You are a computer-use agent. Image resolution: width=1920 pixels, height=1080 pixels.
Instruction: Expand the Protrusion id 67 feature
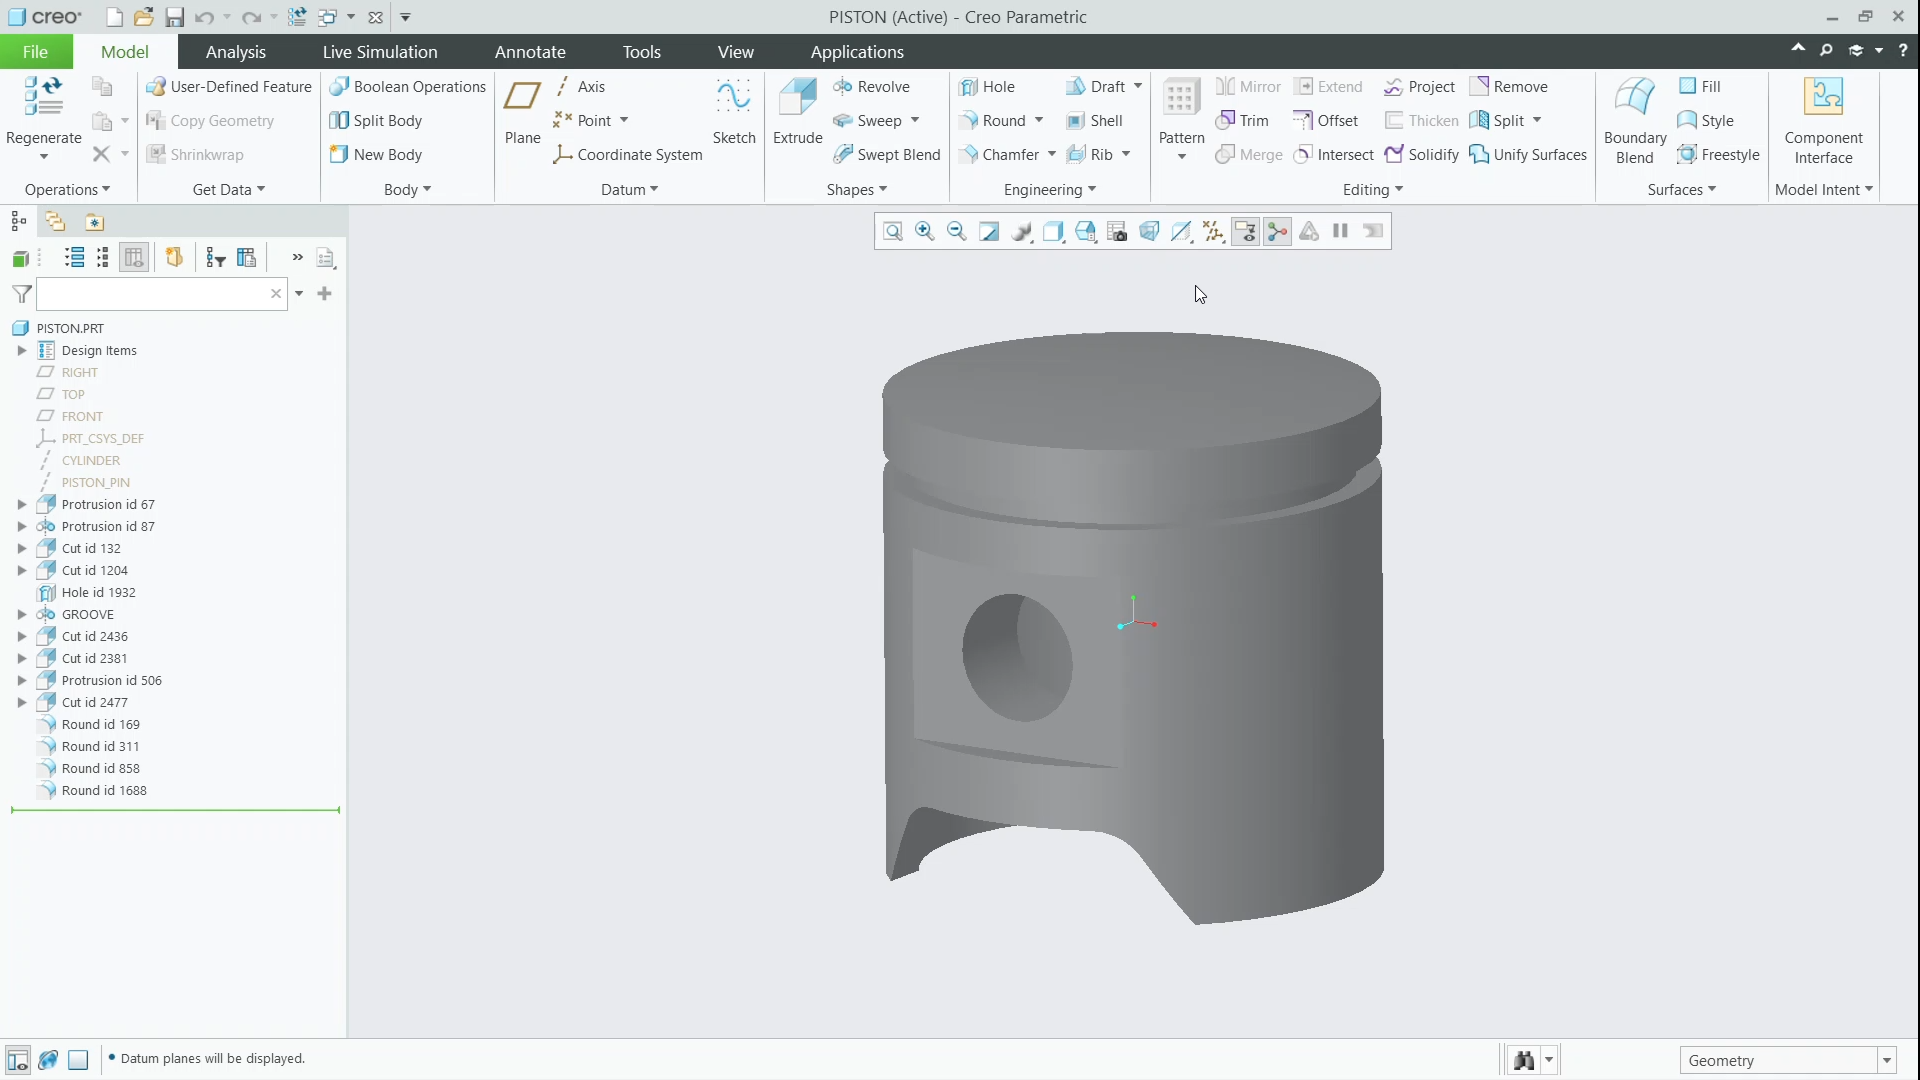pyautogui.click(x=22, y=505)
